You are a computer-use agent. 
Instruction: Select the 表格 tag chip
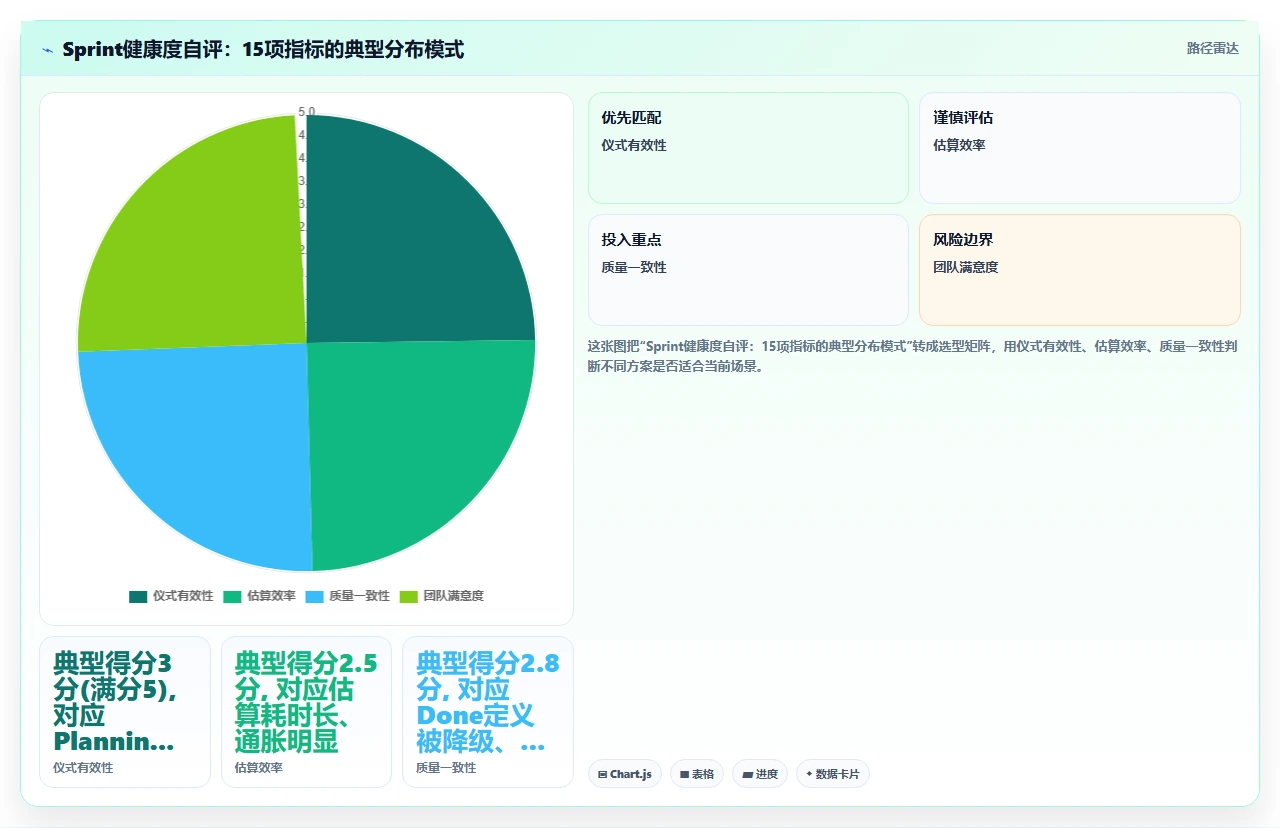pos(697,774)
